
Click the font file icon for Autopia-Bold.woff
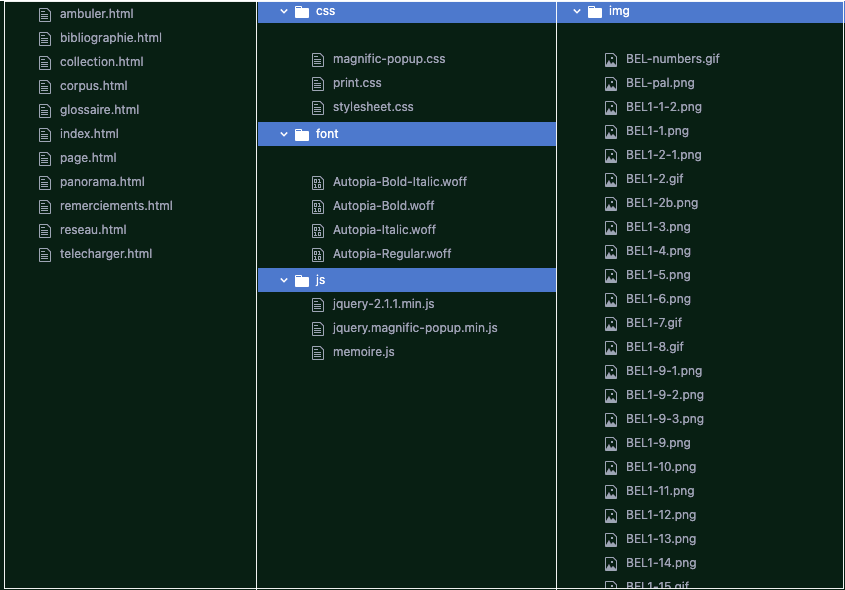click(x=317, y=206)
